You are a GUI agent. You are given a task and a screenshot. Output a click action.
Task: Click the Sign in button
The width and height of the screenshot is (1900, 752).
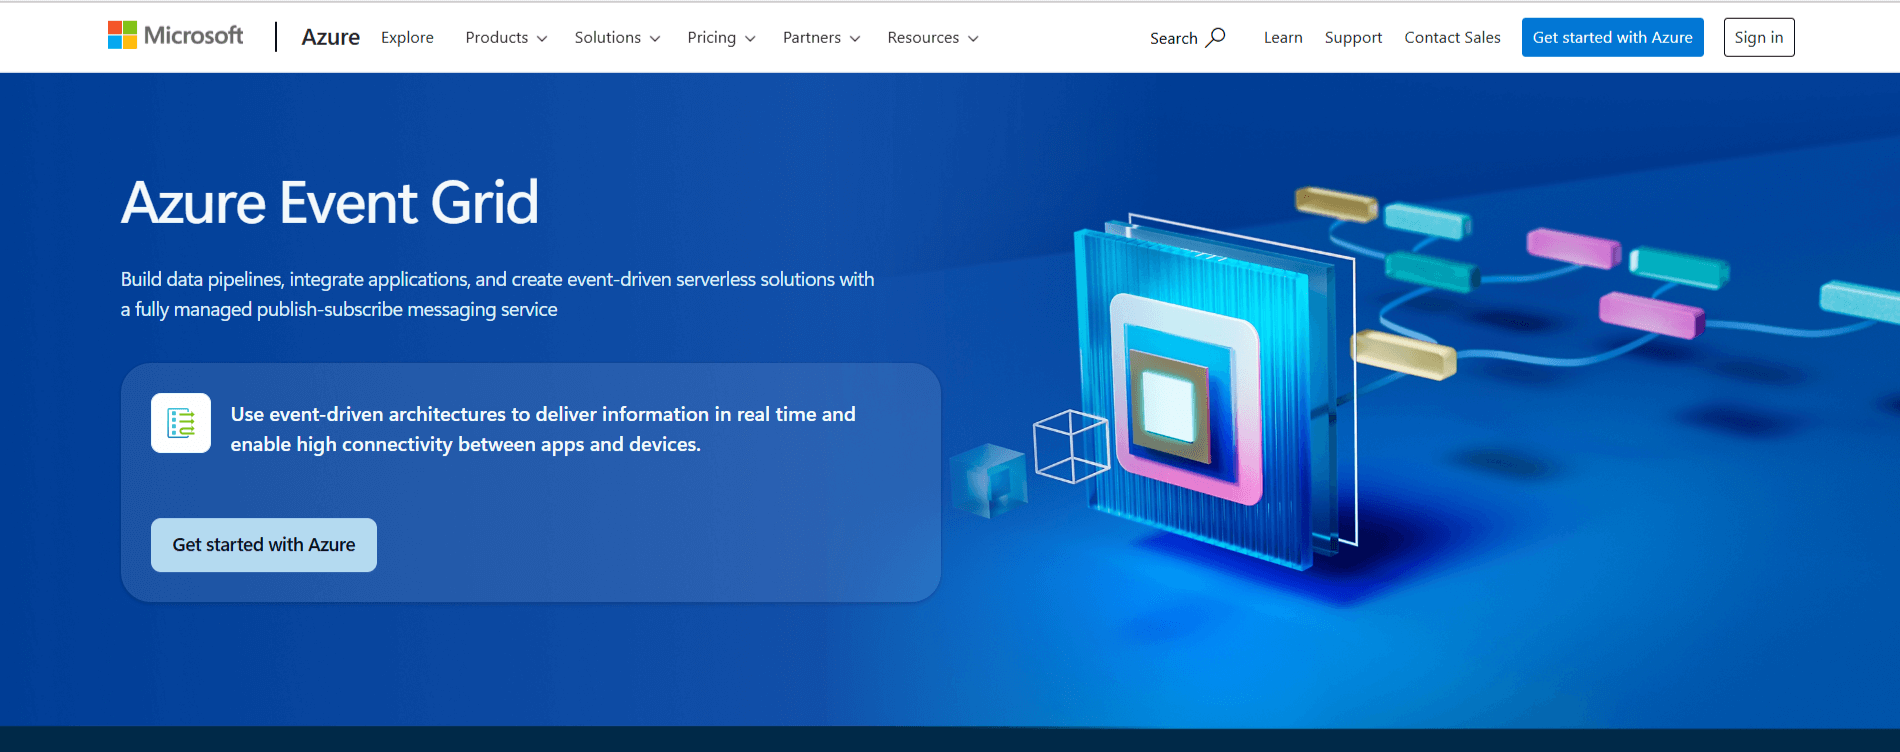tap(1758, 37)
